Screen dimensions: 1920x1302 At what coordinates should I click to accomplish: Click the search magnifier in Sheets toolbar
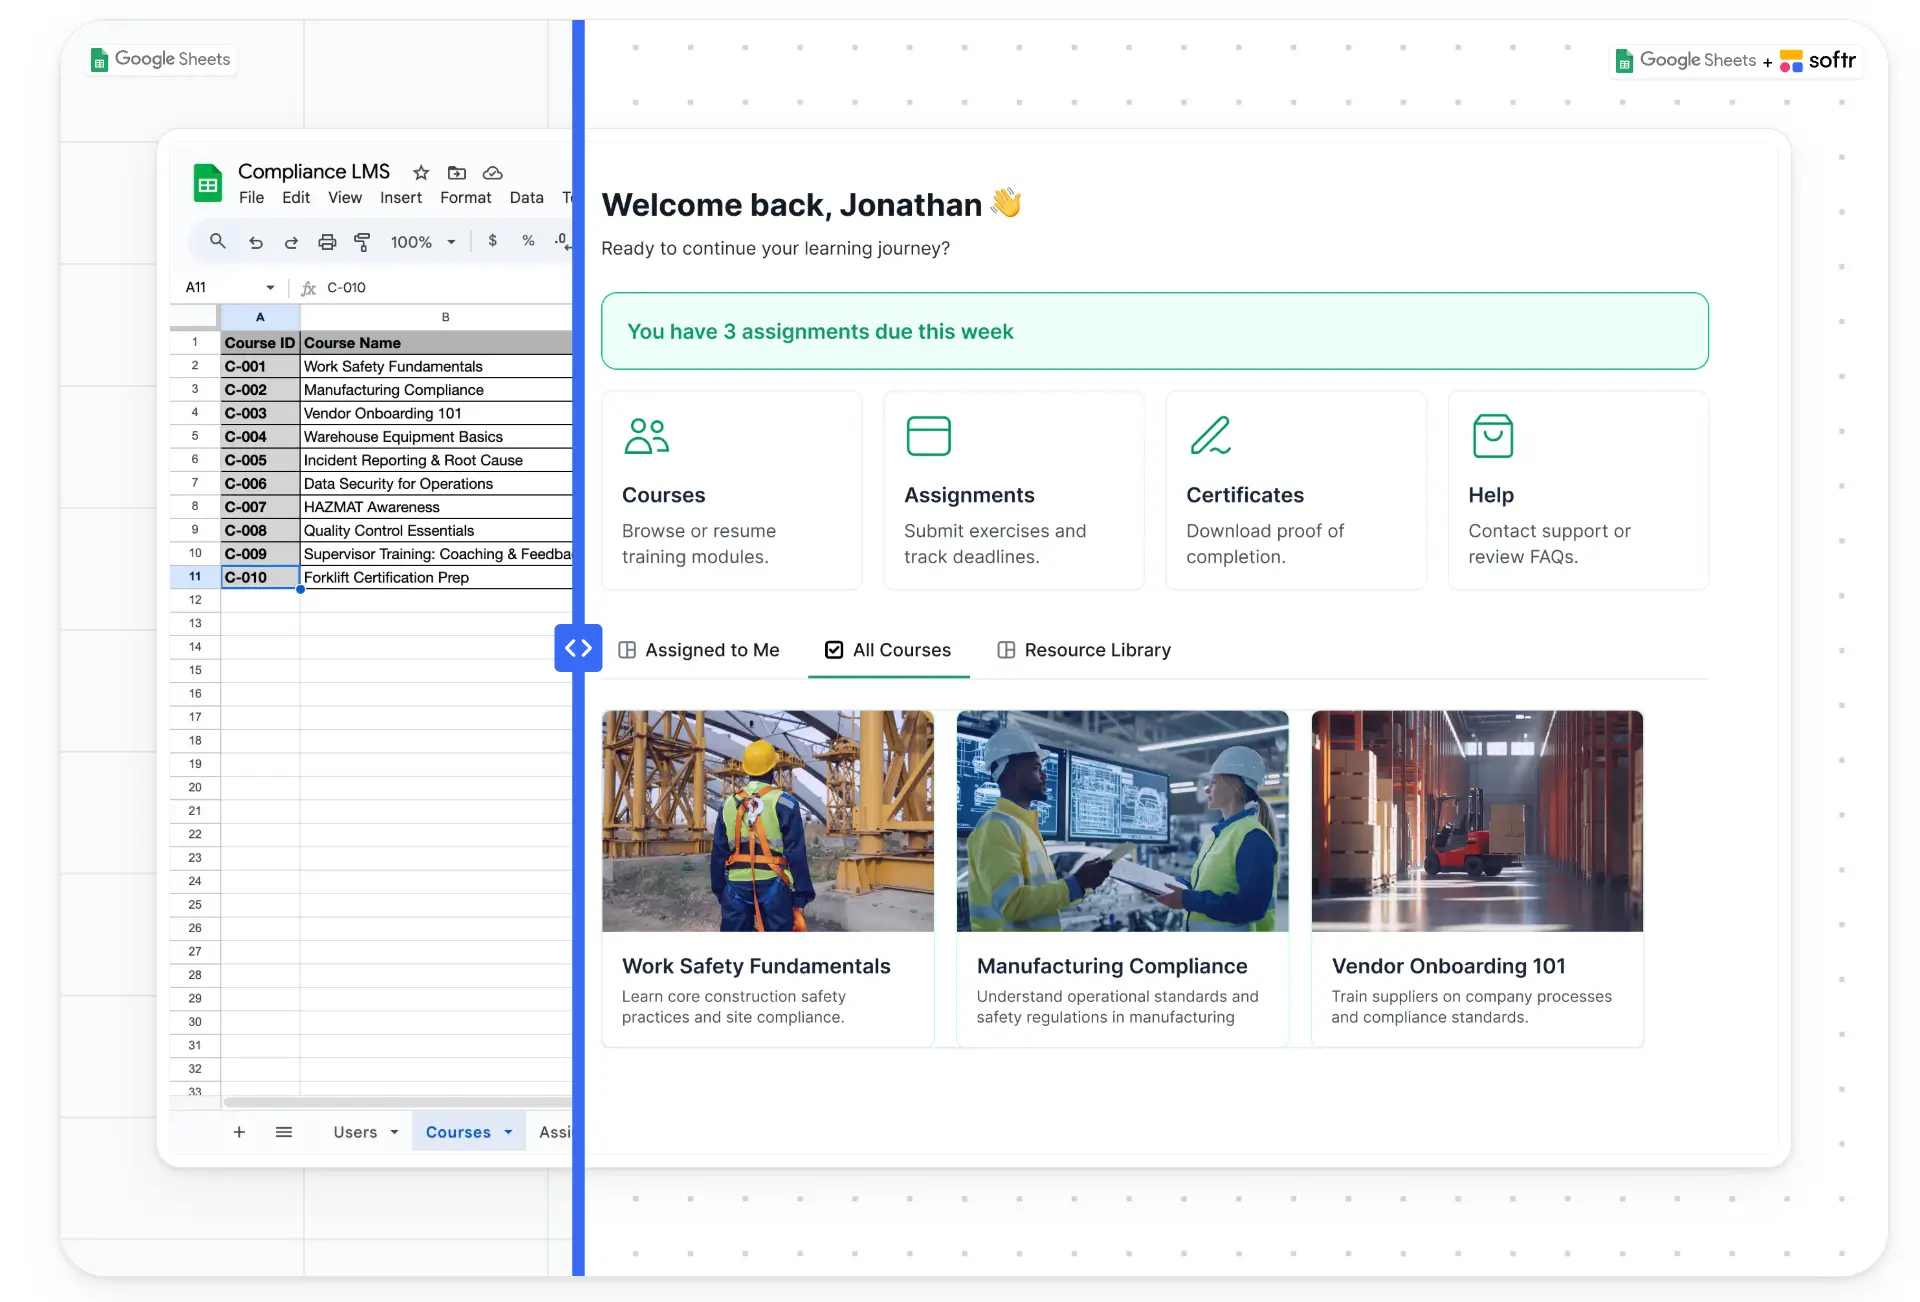217,241
